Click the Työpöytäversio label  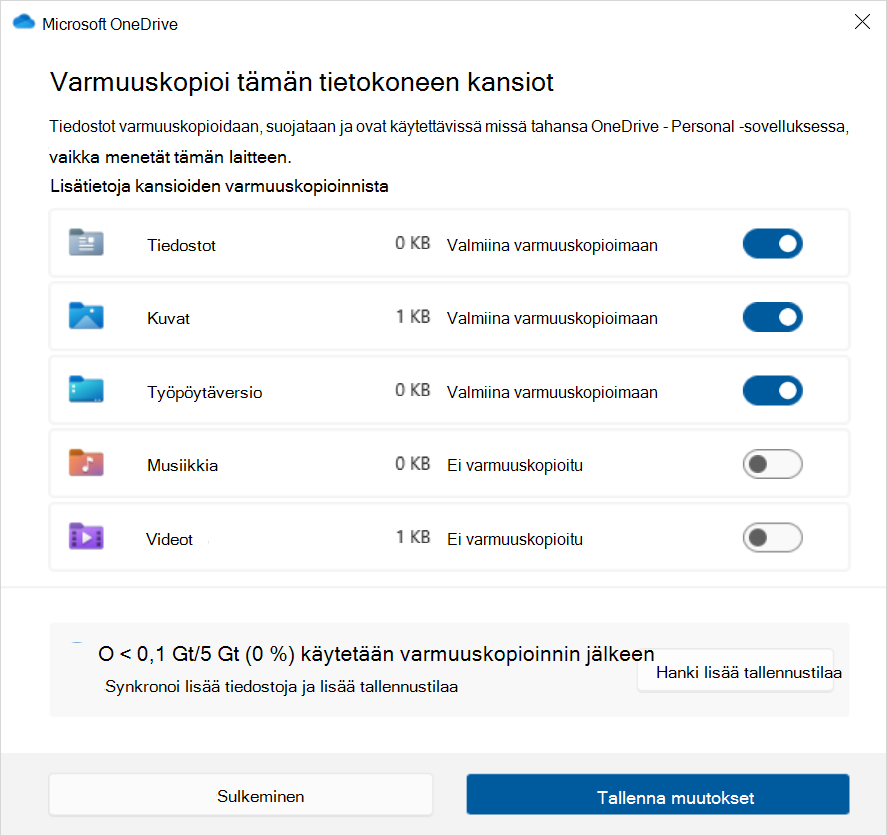[x=205, y=392]
